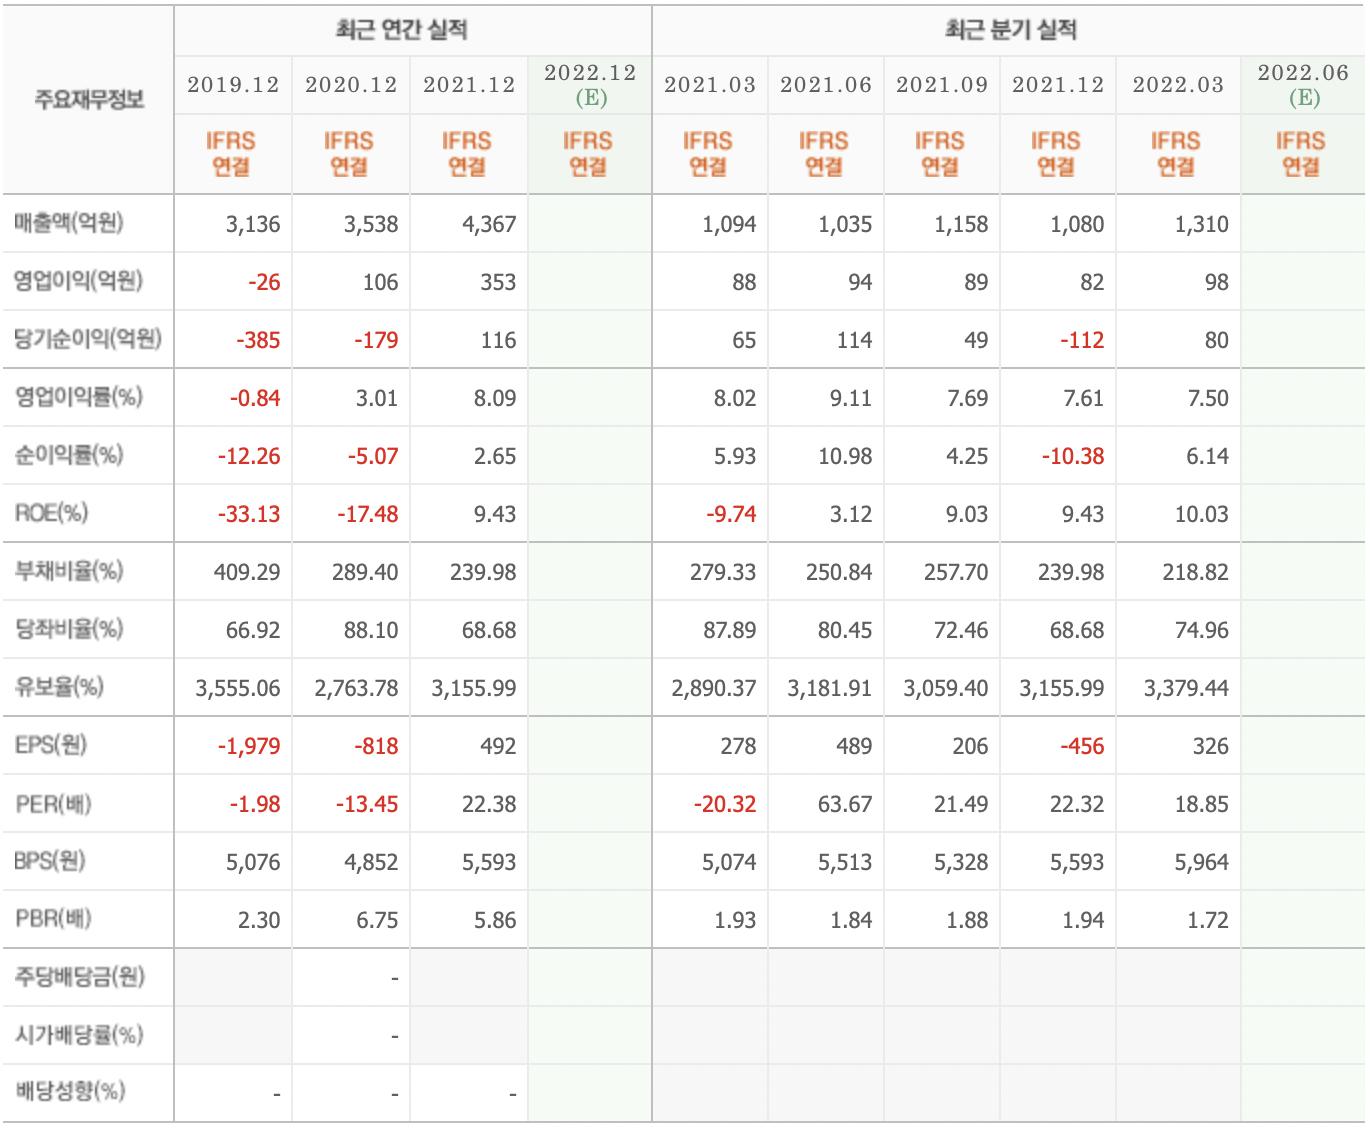
Task: Click the -179 net income value
Action: tap(376, 340)
